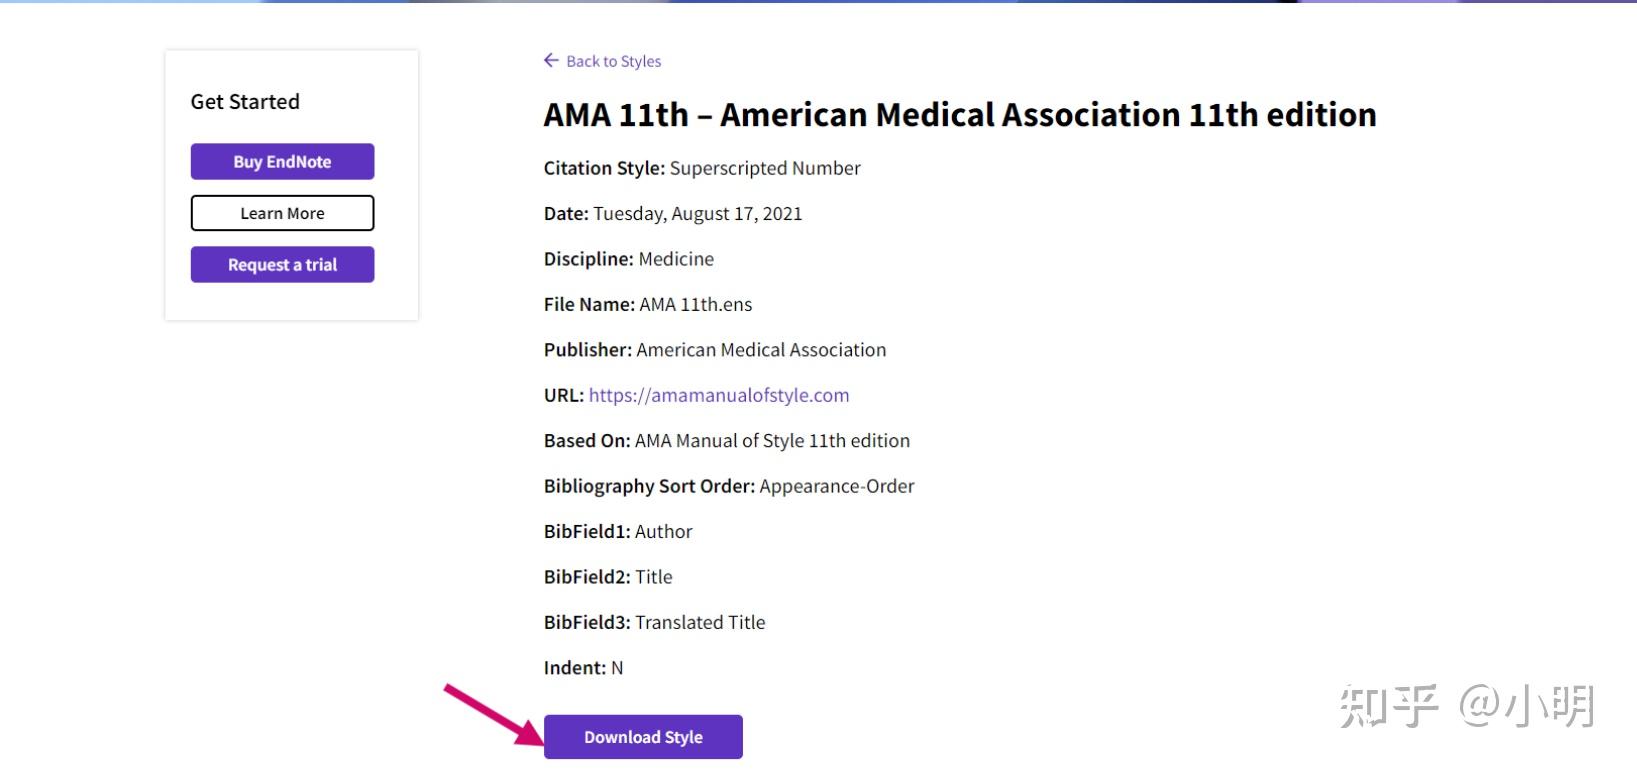Click the File Name AMA 11th.ens text
Image resolution: width=1637 pixels, height=772 pixels.
648,304
